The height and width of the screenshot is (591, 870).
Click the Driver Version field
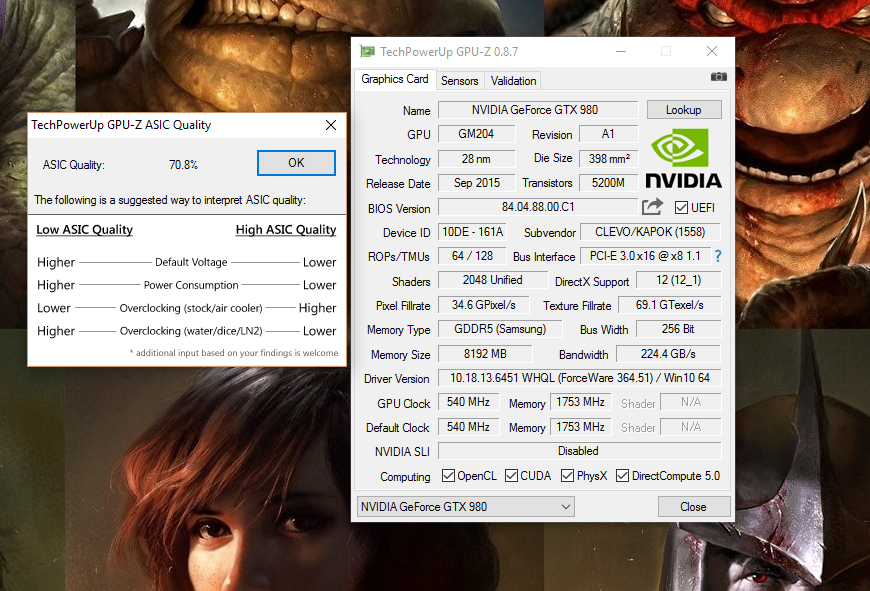[x=579, y=378]
